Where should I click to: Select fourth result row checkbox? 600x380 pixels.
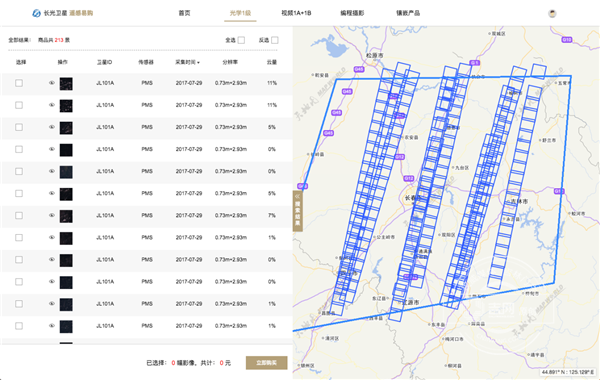click(19, 149)
